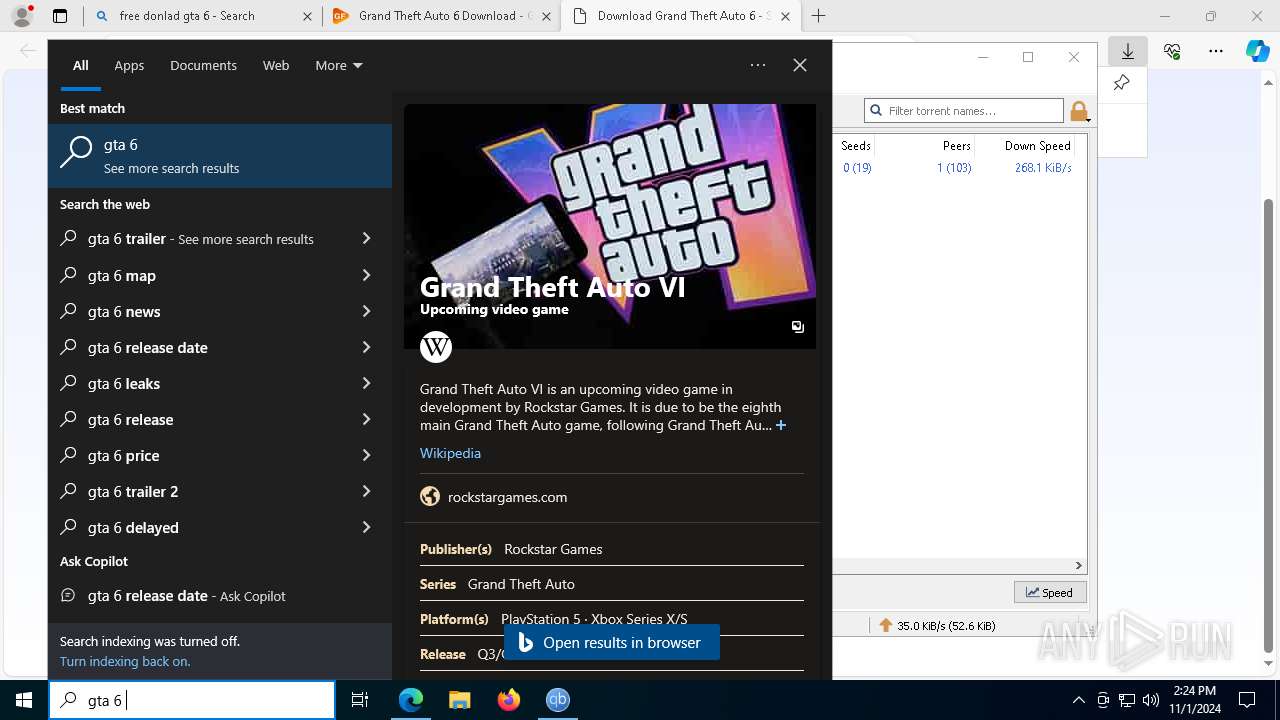
Task: Open the Edge downloads icon
Action: coord(1128,51)
